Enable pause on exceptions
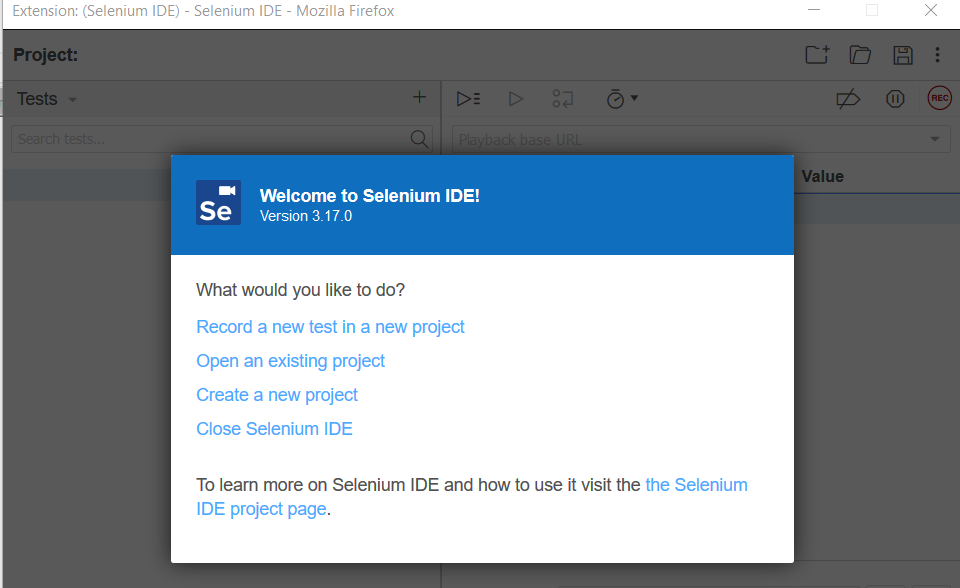This screenshot has height=588, width=960. pyautogui.click(x=895, y=98)
